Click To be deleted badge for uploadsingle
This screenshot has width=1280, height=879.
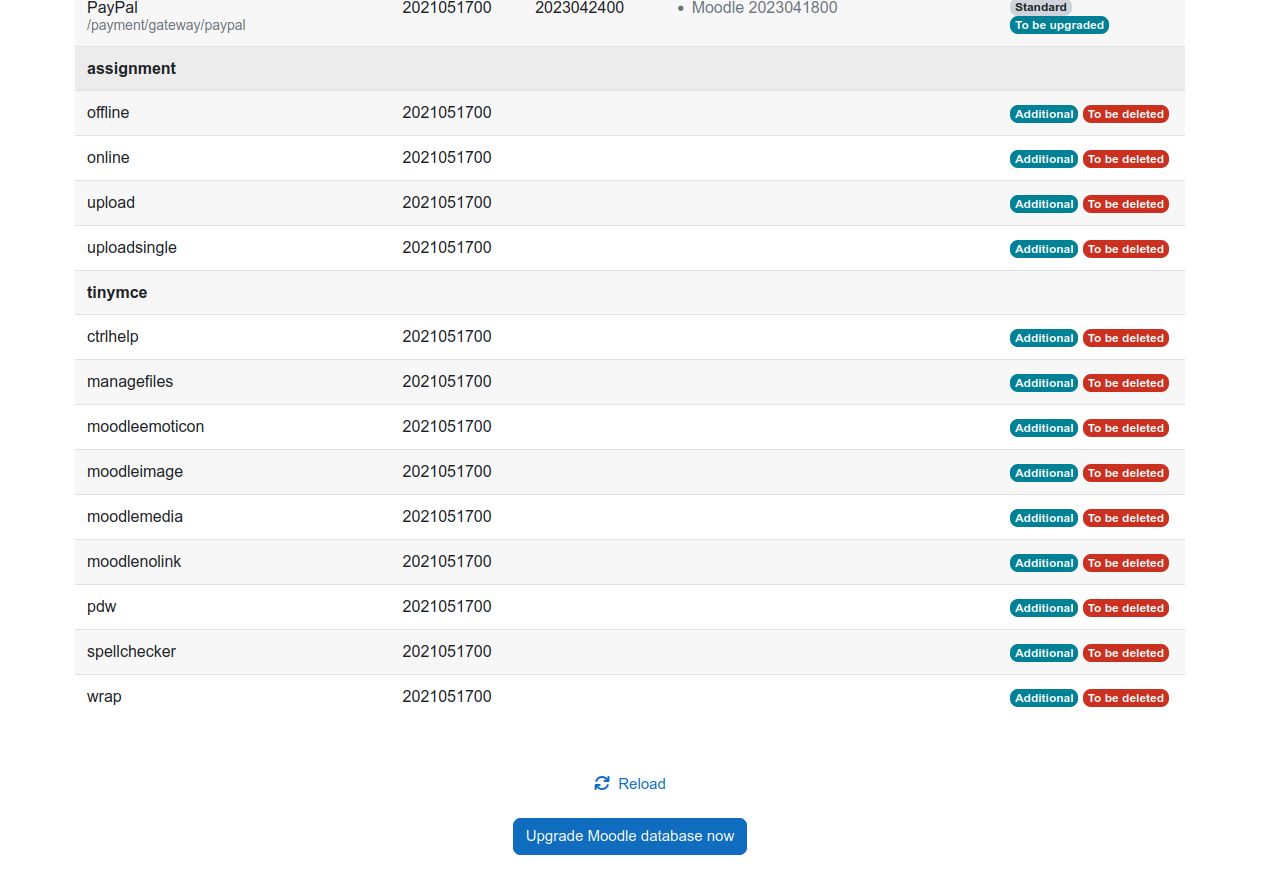tap(1126, 249)
